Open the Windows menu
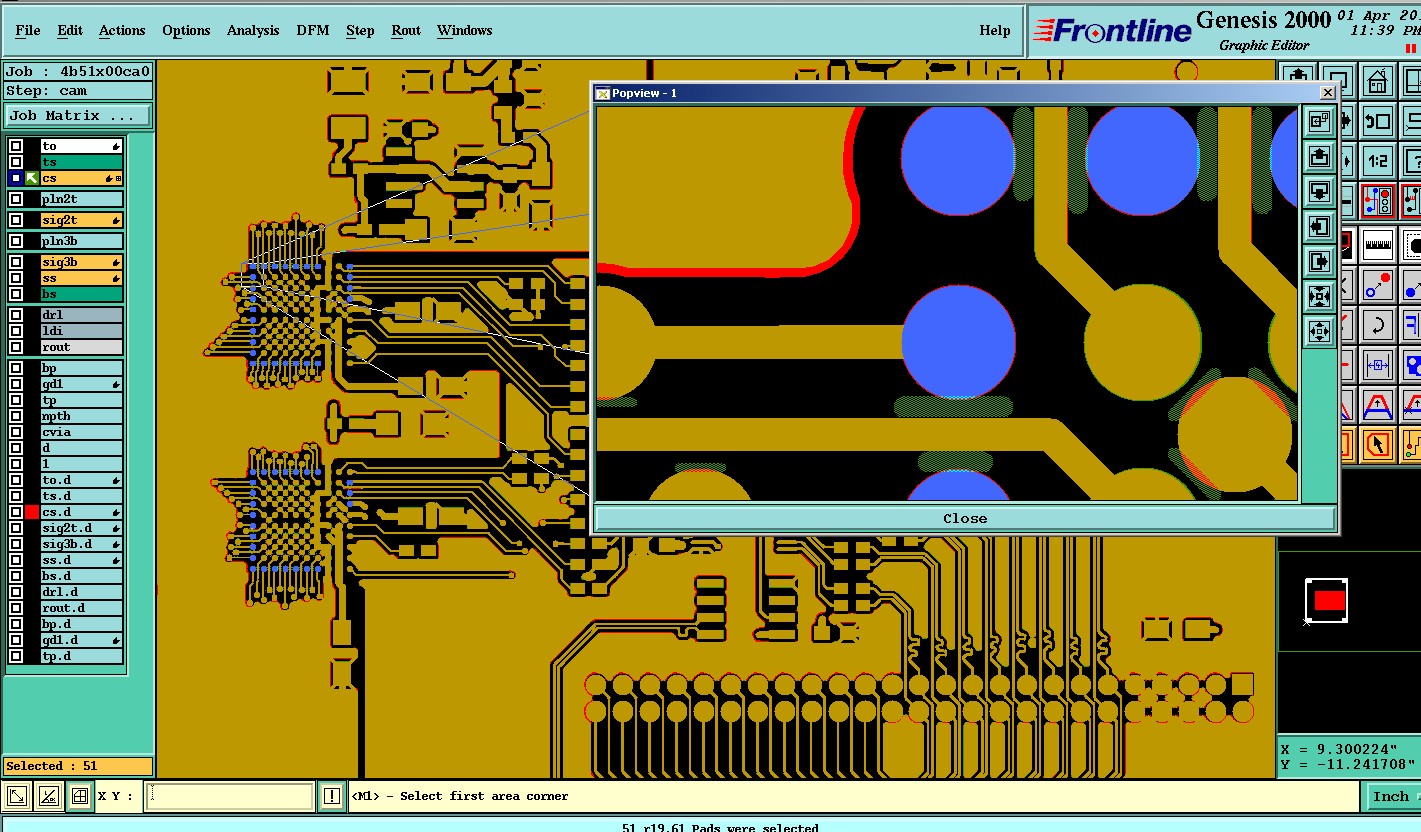This screenshot has width=1421, height=832. pyautogui.click(x=465, y=30)
